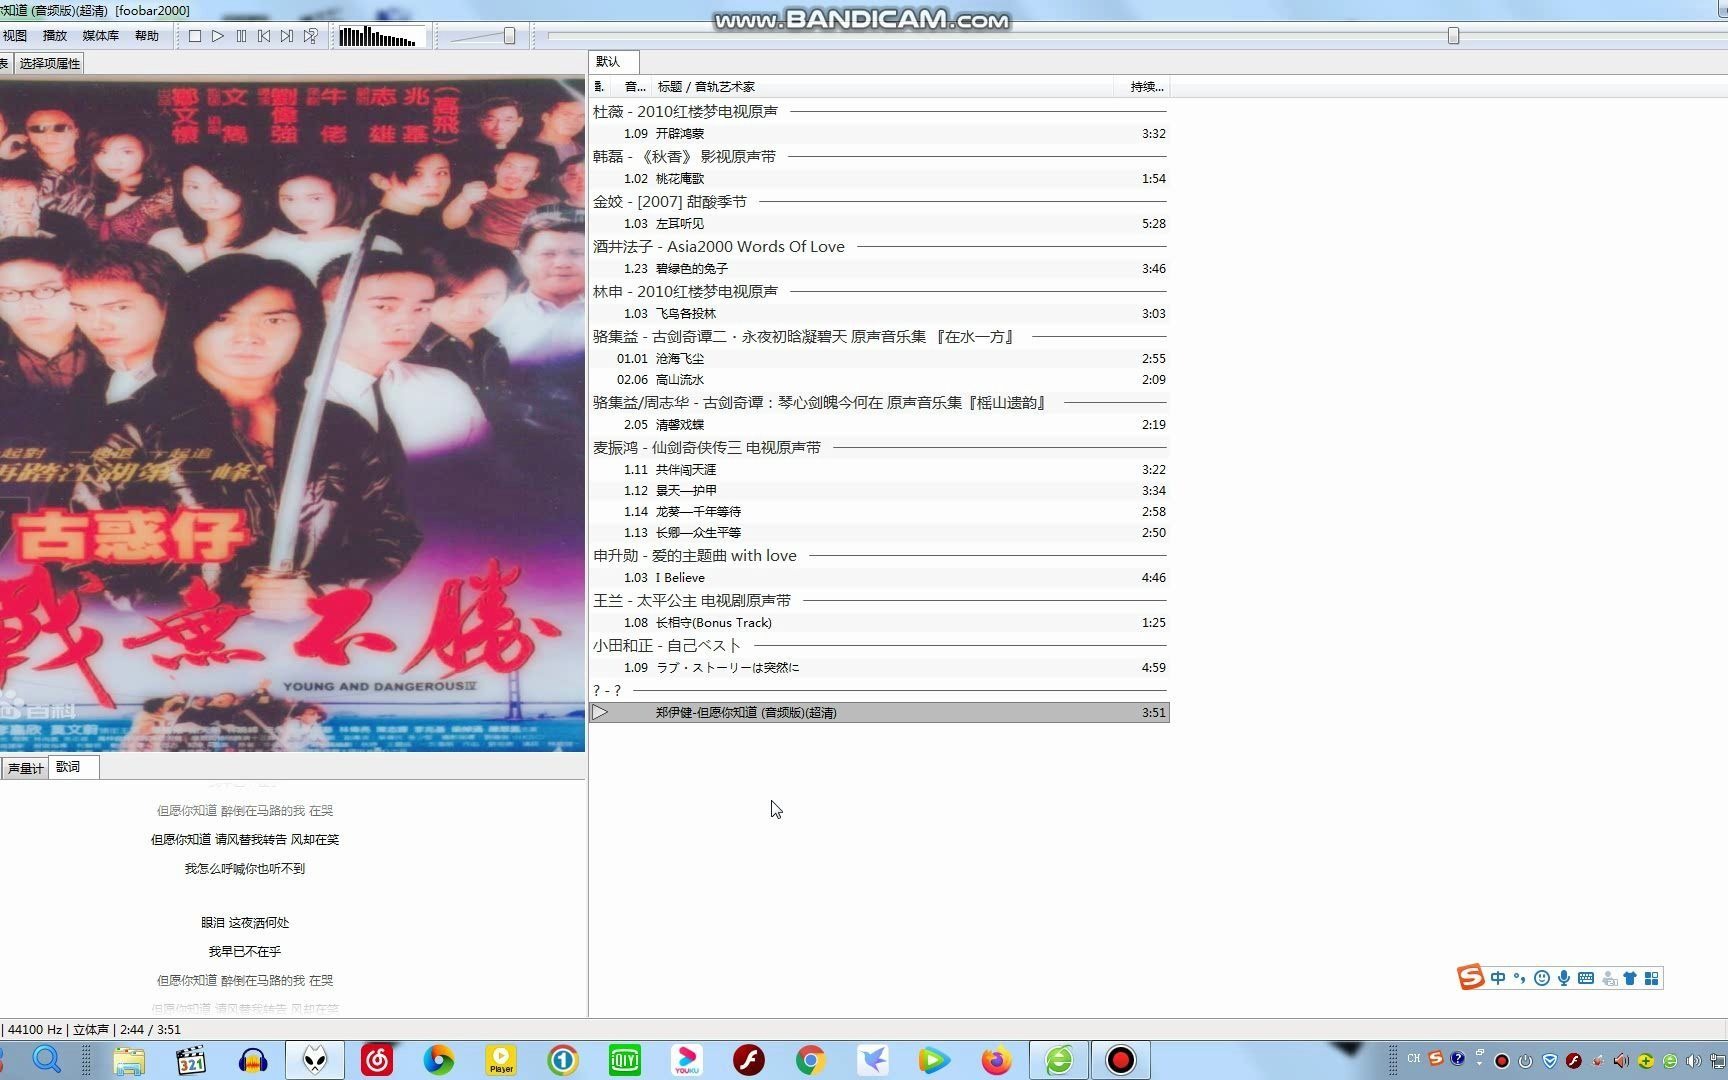Click the status bar time 2:44 / 3:51
The width and height of the screenshot is (1728, 1080).
[x=150, y=1029]
